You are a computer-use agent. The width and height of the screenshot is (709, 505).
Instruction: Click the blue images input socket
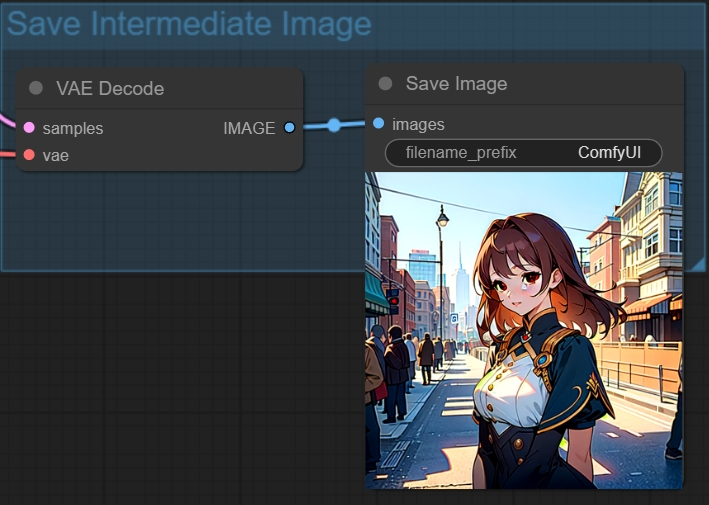(x=379, y=123)
